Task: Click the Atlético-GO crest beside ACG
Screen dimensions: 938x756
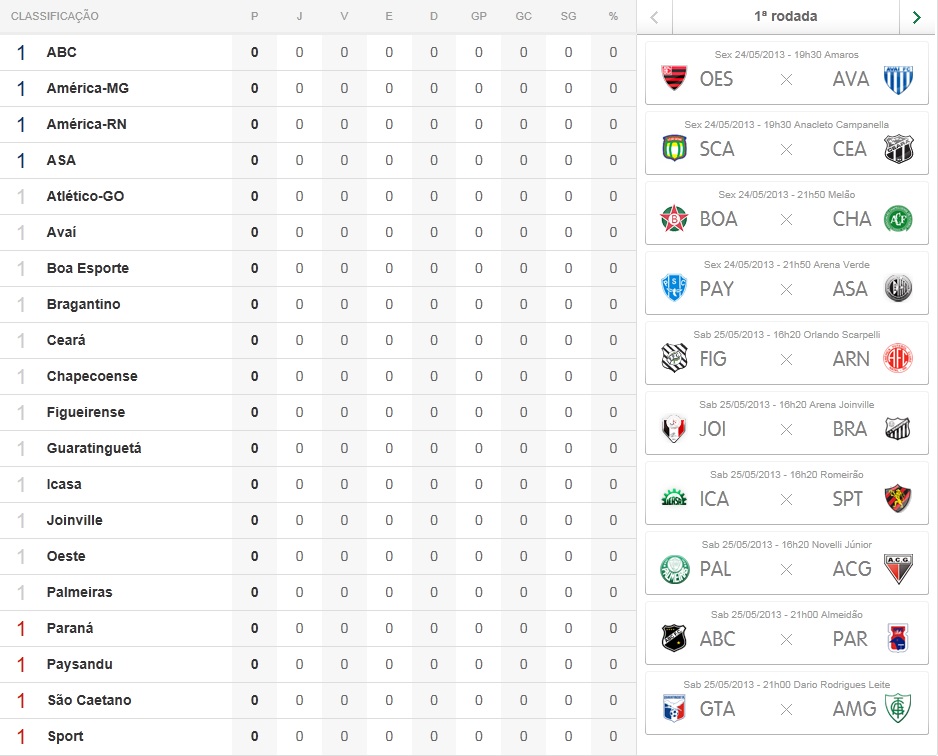Action: (898, 568)
